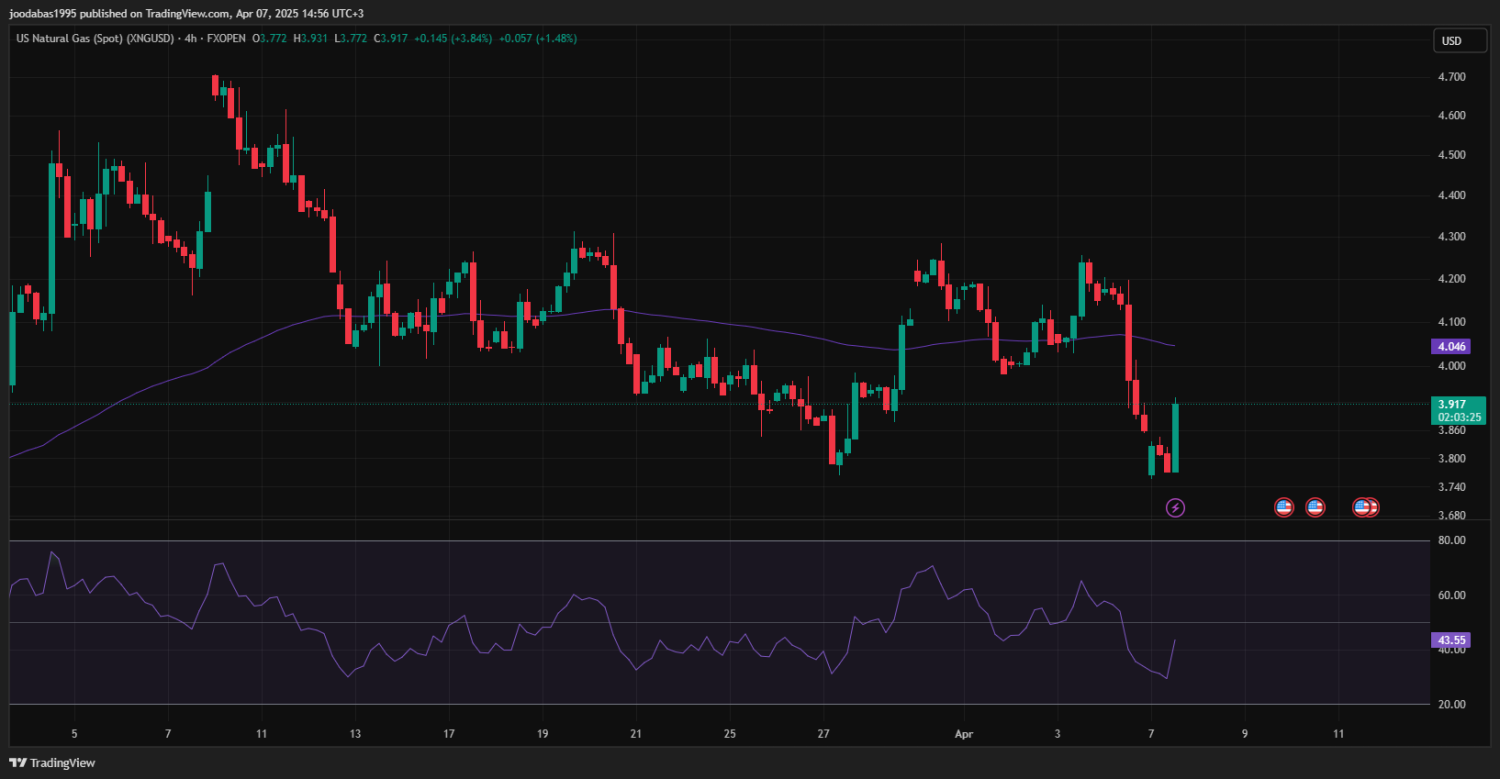
Task: Click the open value O3.772
Action: click(x=268, y=39)
